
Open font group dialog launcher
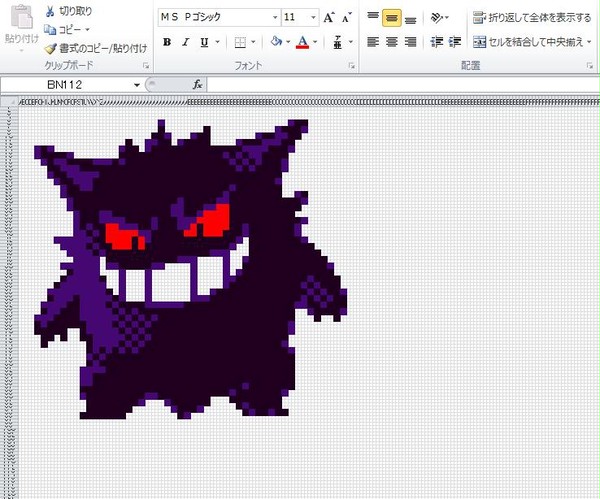352,66
